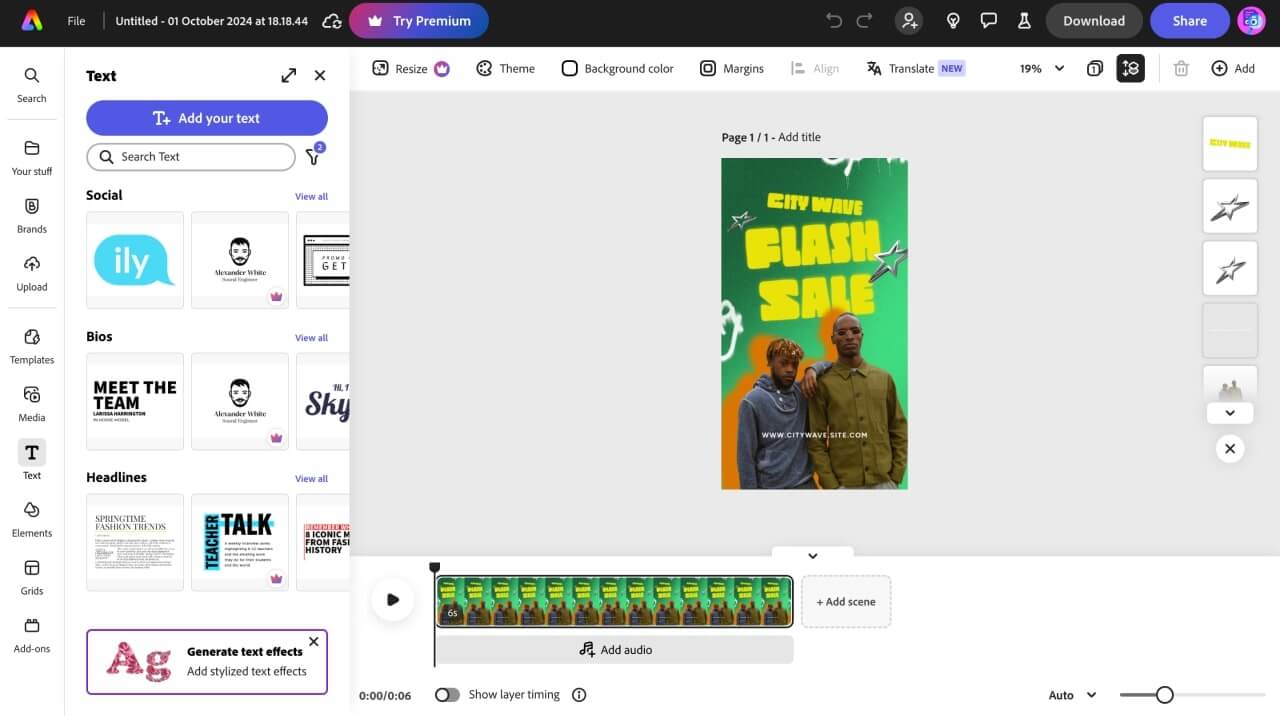Toggle Show layer timing switch

[x=447, y=695]
